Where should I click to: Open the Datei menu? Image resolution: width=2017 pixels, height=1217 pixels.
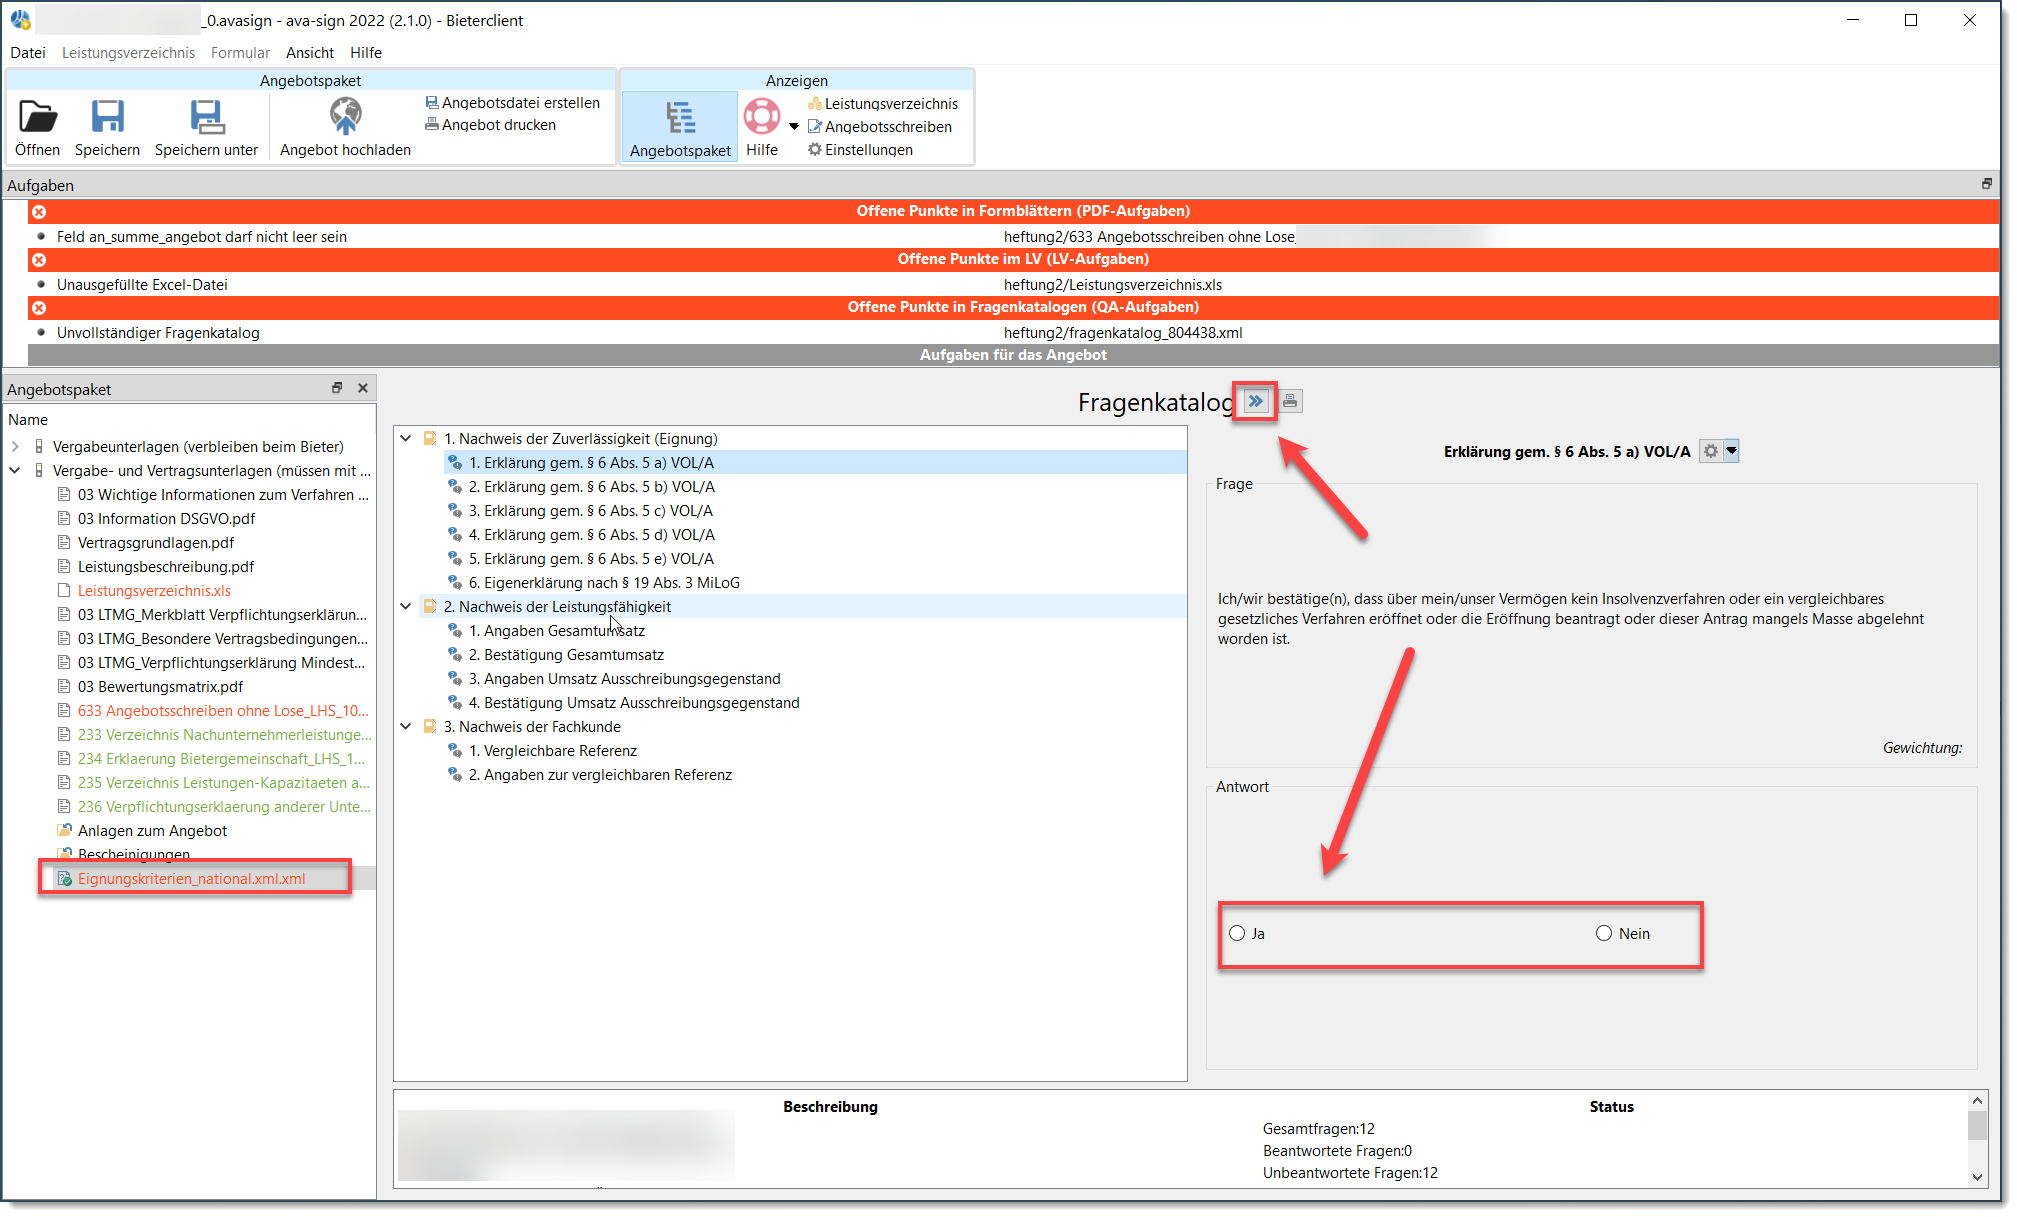pyautogui.click(x=28, y=53)
